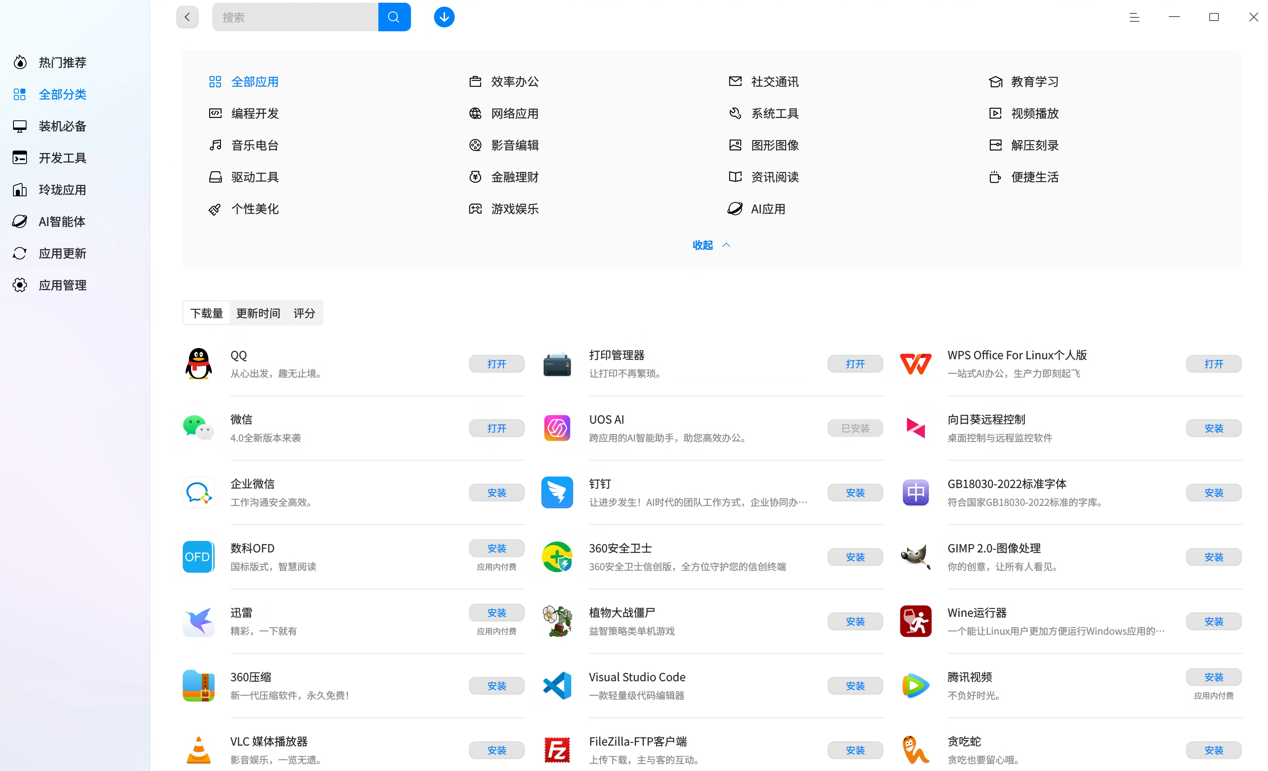Click the 数科OFD app icon
Viewport: 1268px width, 771px height.
[198, 557]
